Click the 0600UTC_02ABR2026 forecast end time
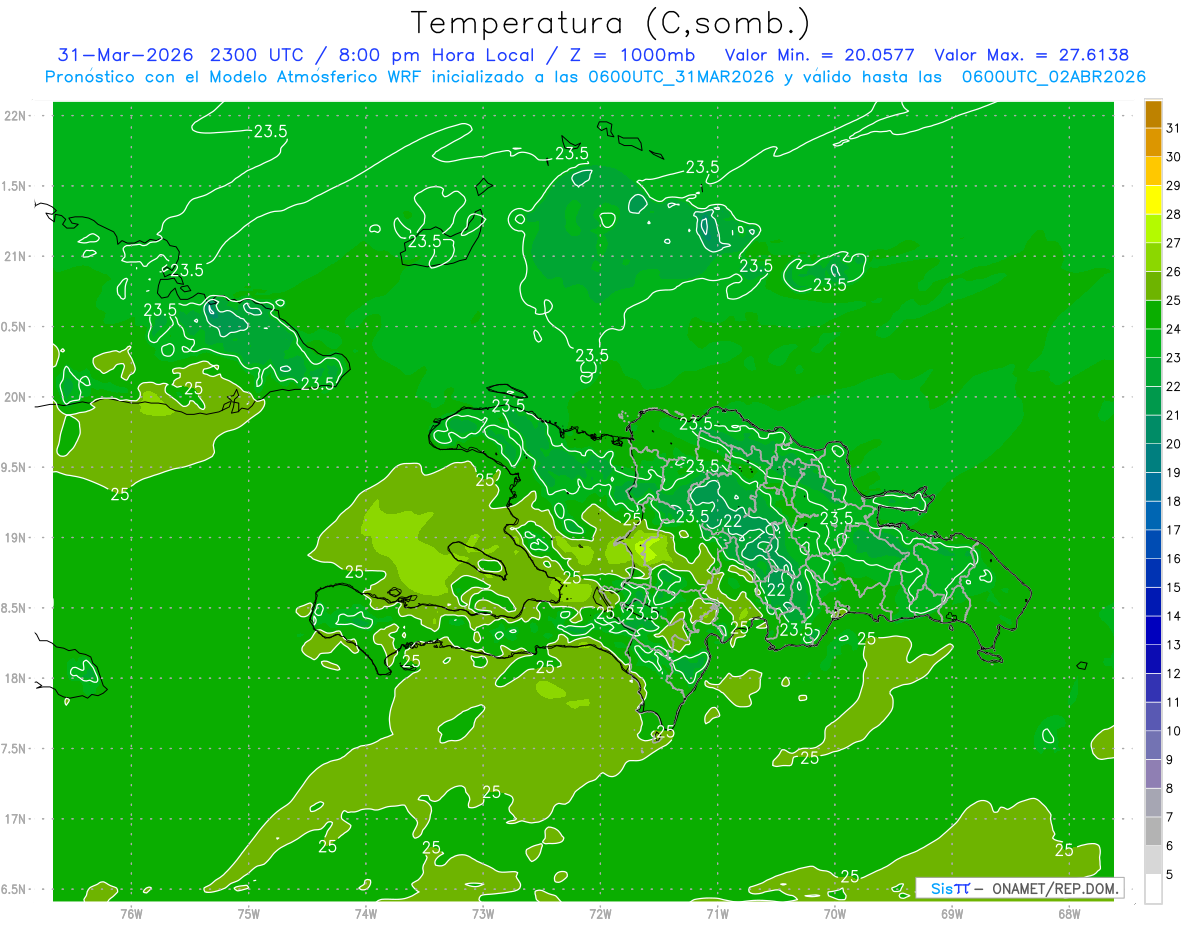The image size is (1200, 927). (1053, 77)
